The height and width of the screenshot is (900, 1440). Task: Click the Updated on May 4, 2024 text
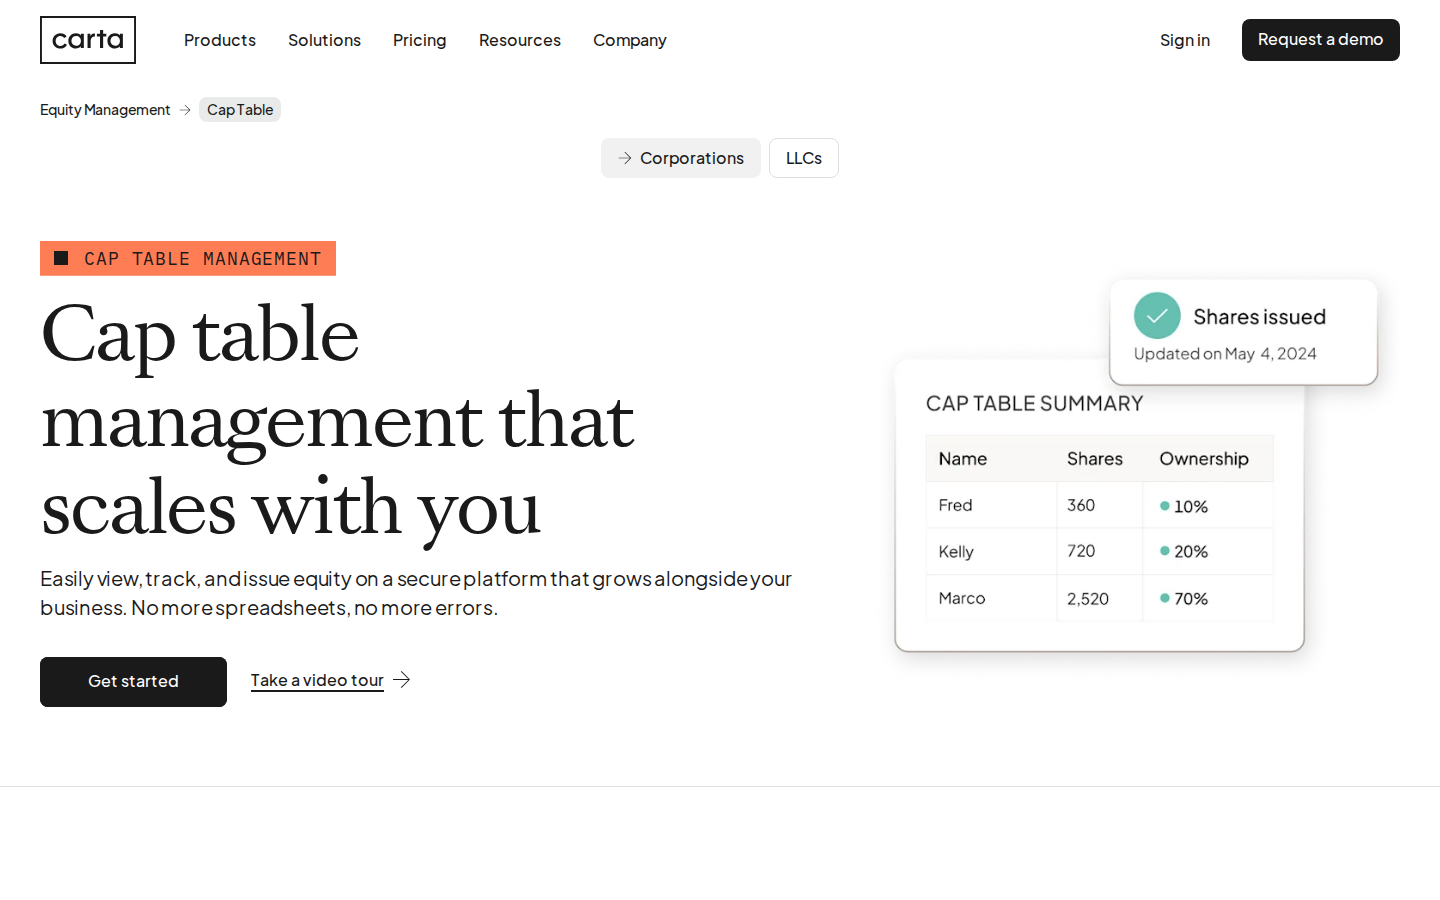[x=1225, y=354]
